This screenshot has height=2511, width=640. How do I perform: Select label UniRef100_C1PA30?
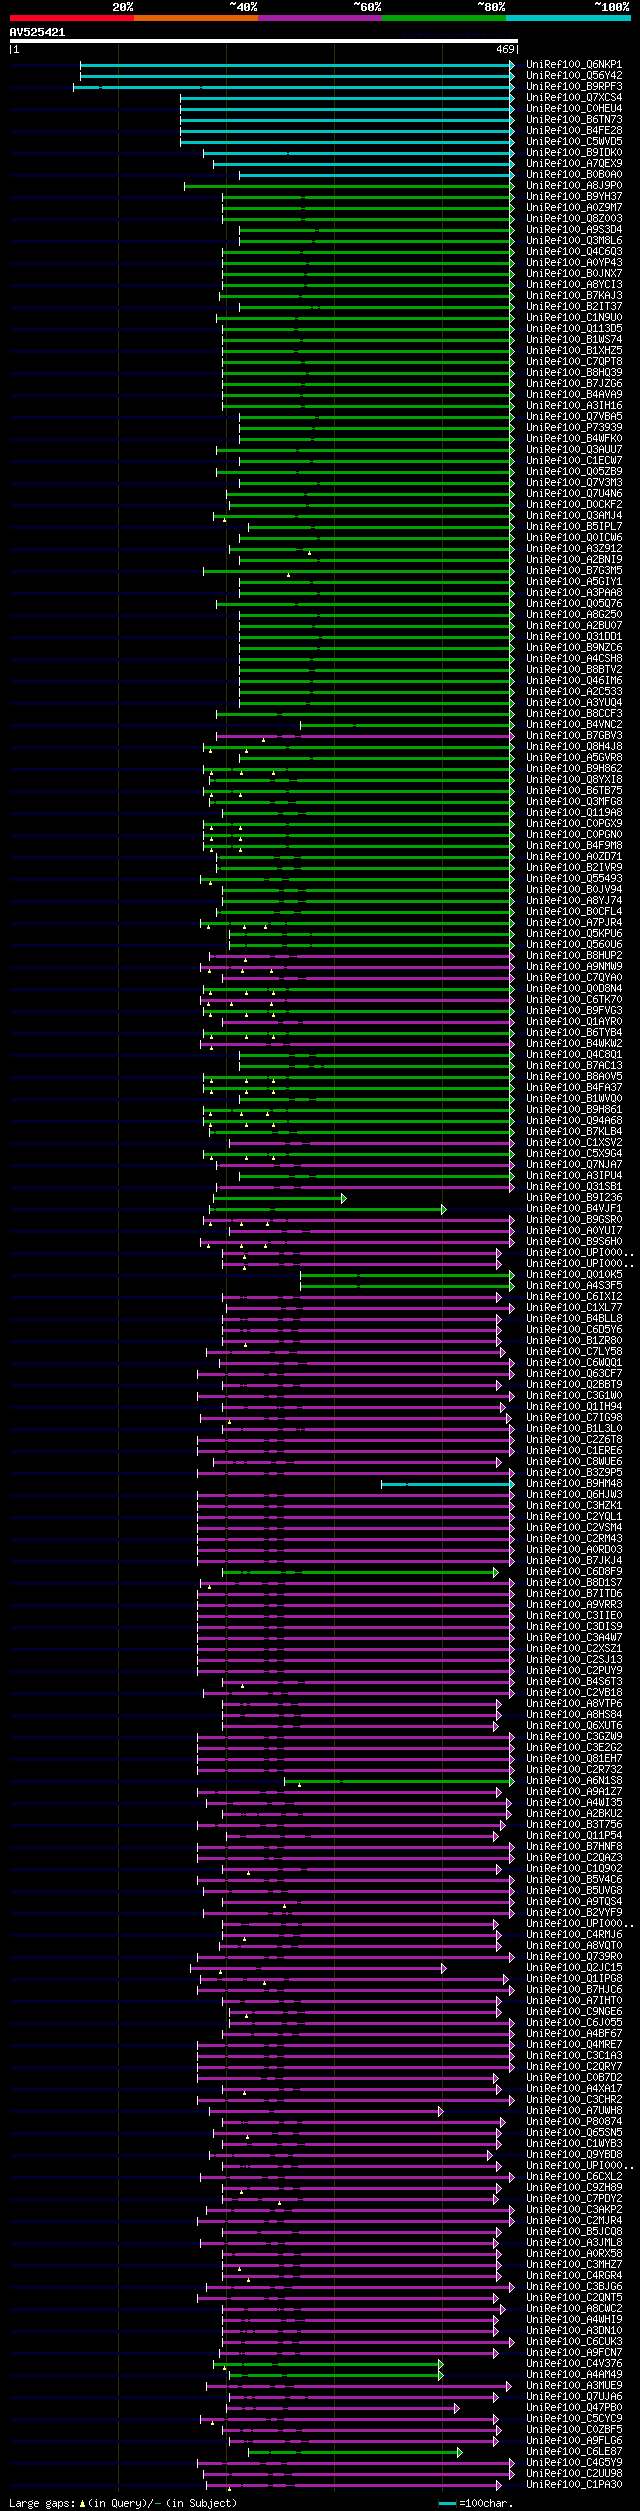(574, 2485)
